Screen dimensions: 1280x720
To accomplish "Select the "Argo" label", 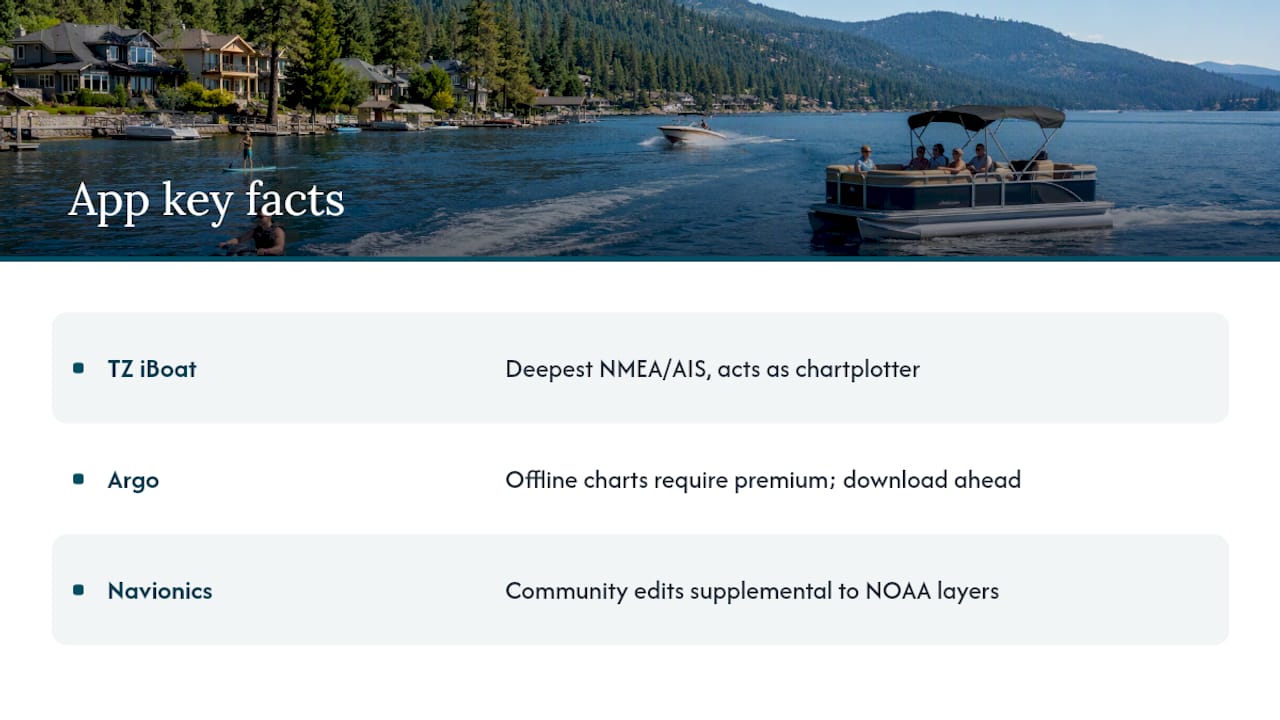I will (x=133, y=481).
